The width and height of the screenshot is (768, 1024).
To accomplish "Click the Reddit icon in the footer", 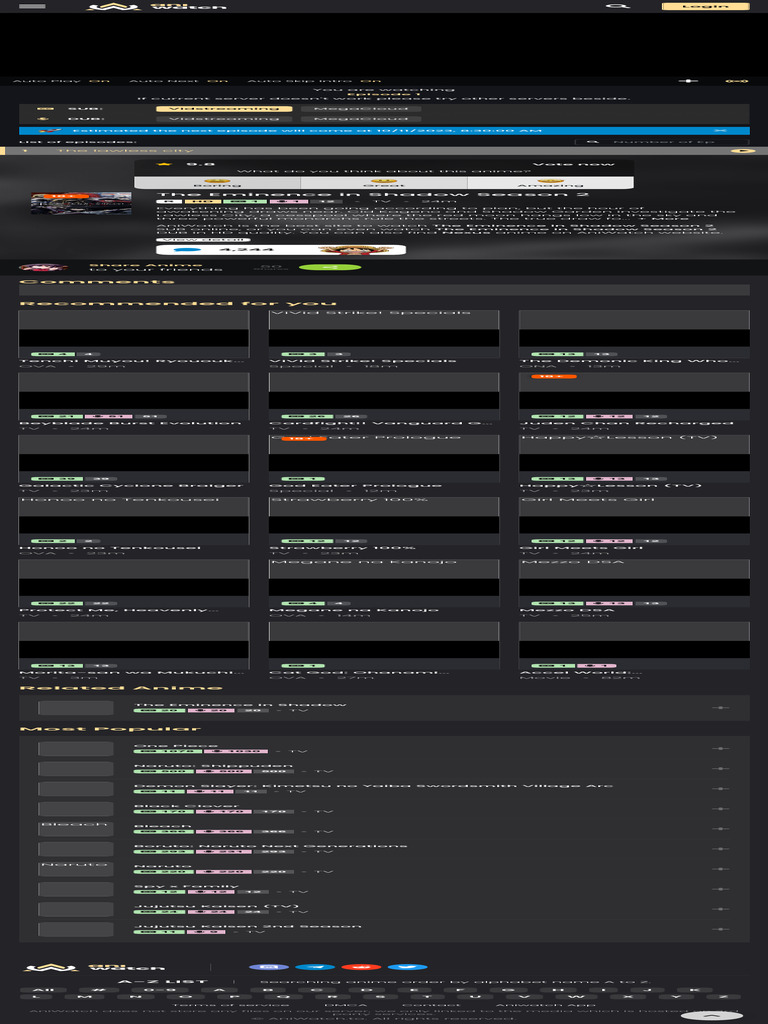I will click(361, 967).
